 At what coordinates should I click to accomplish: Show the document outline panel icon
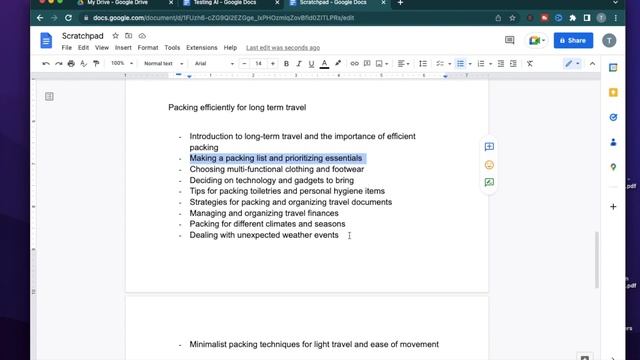[x=49, y=96]
